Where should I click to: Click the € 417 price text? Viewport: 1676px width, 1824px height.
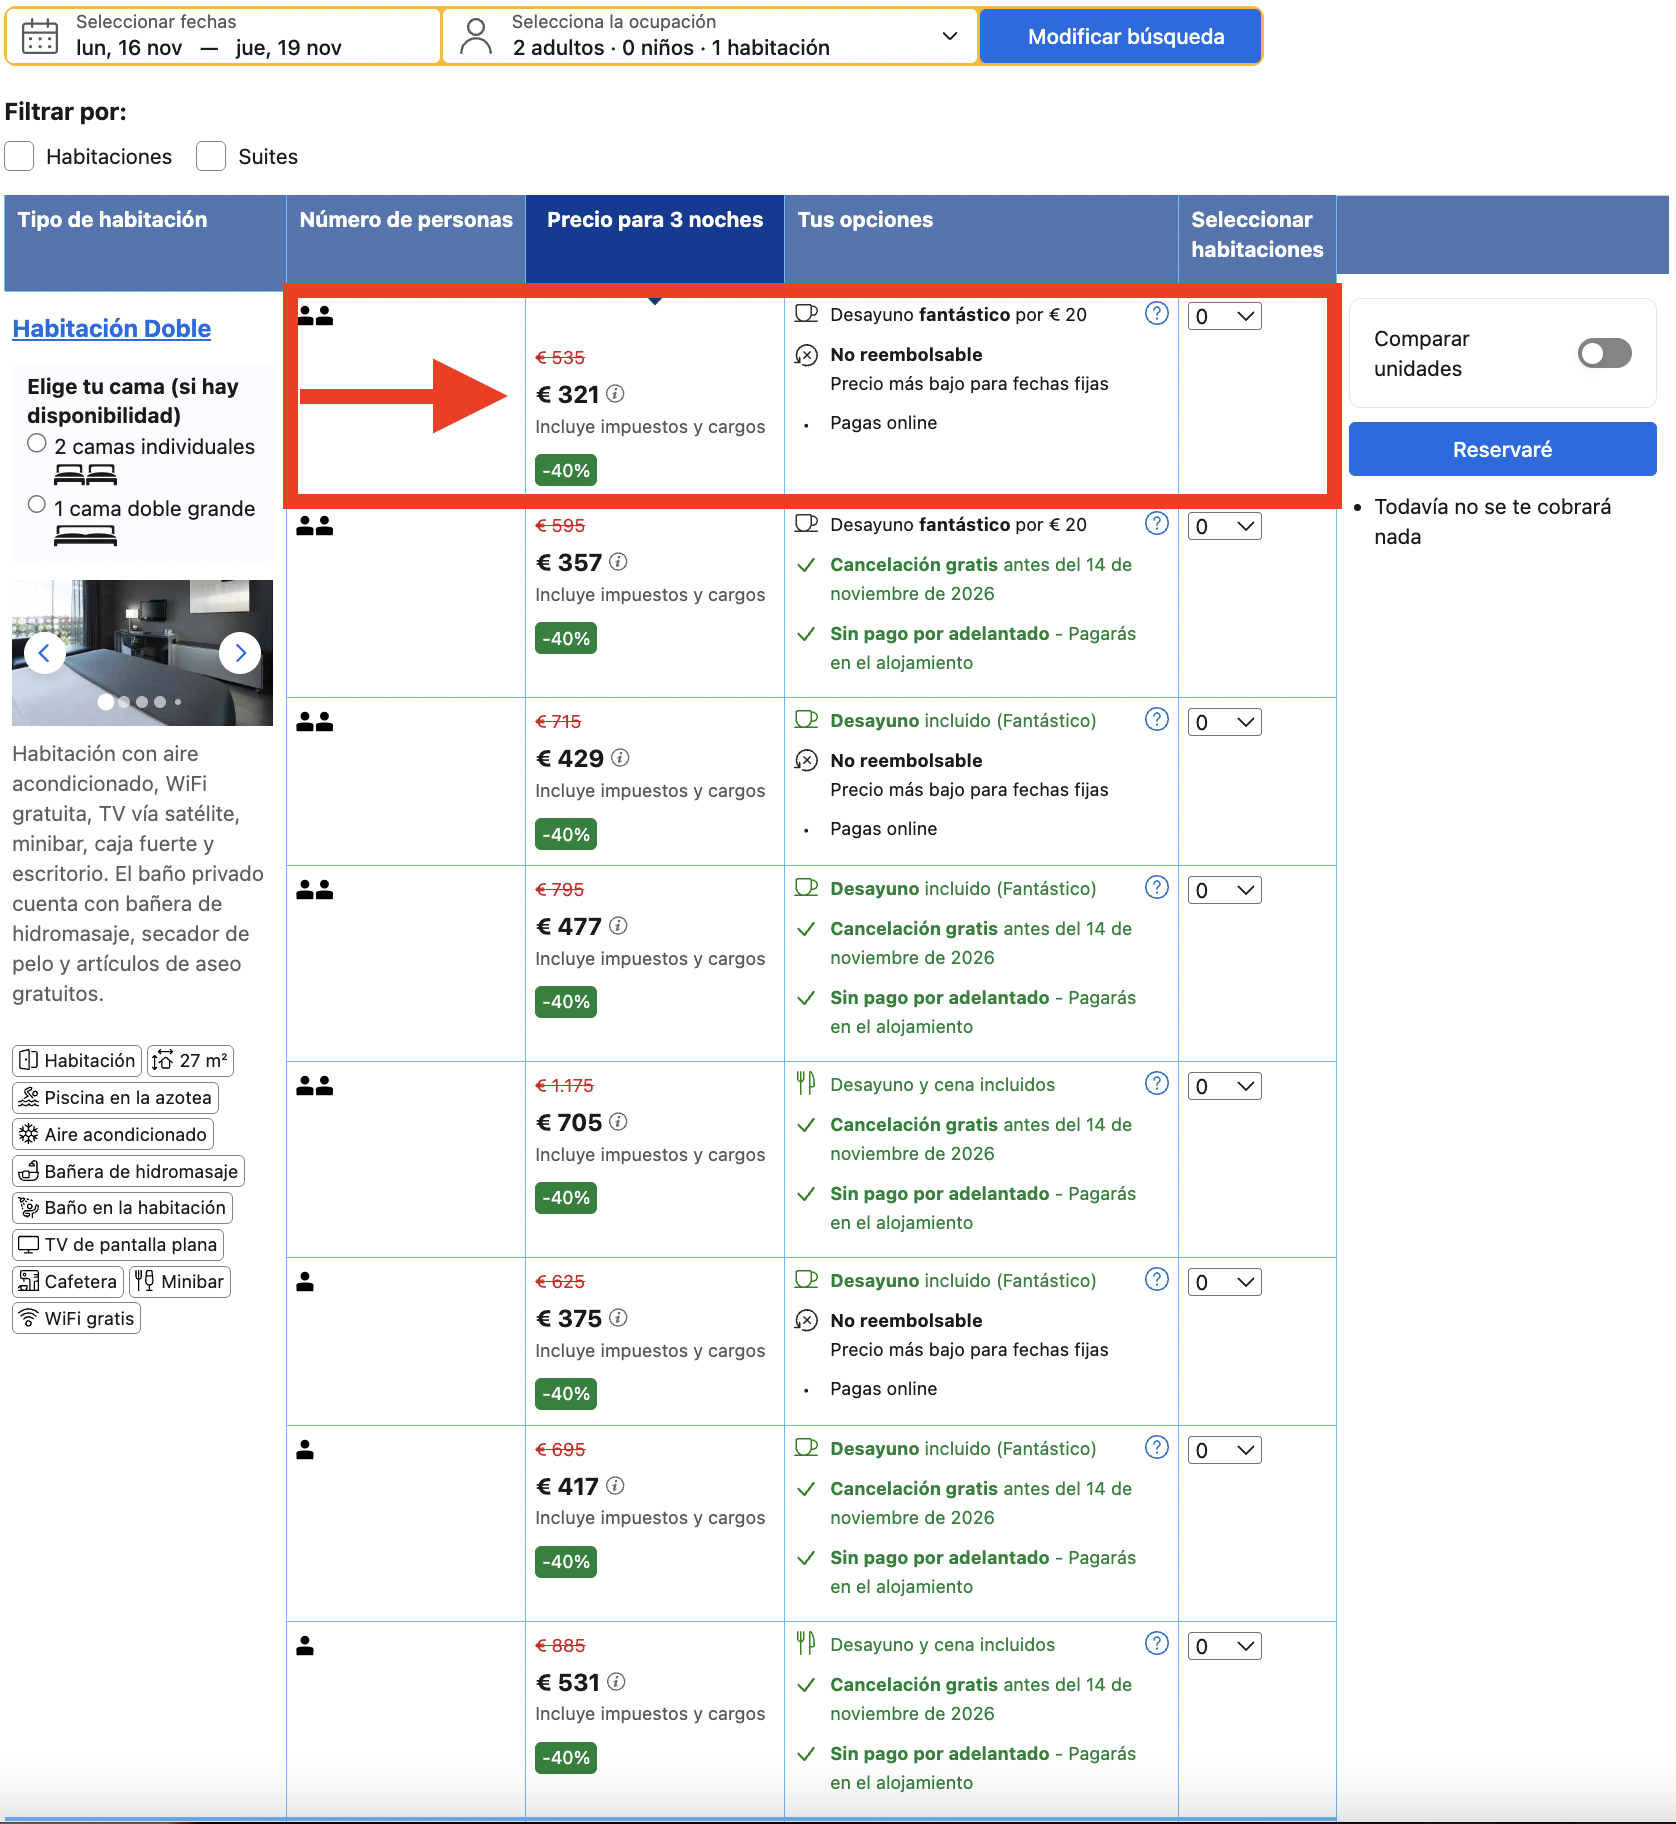(568, 1487)
